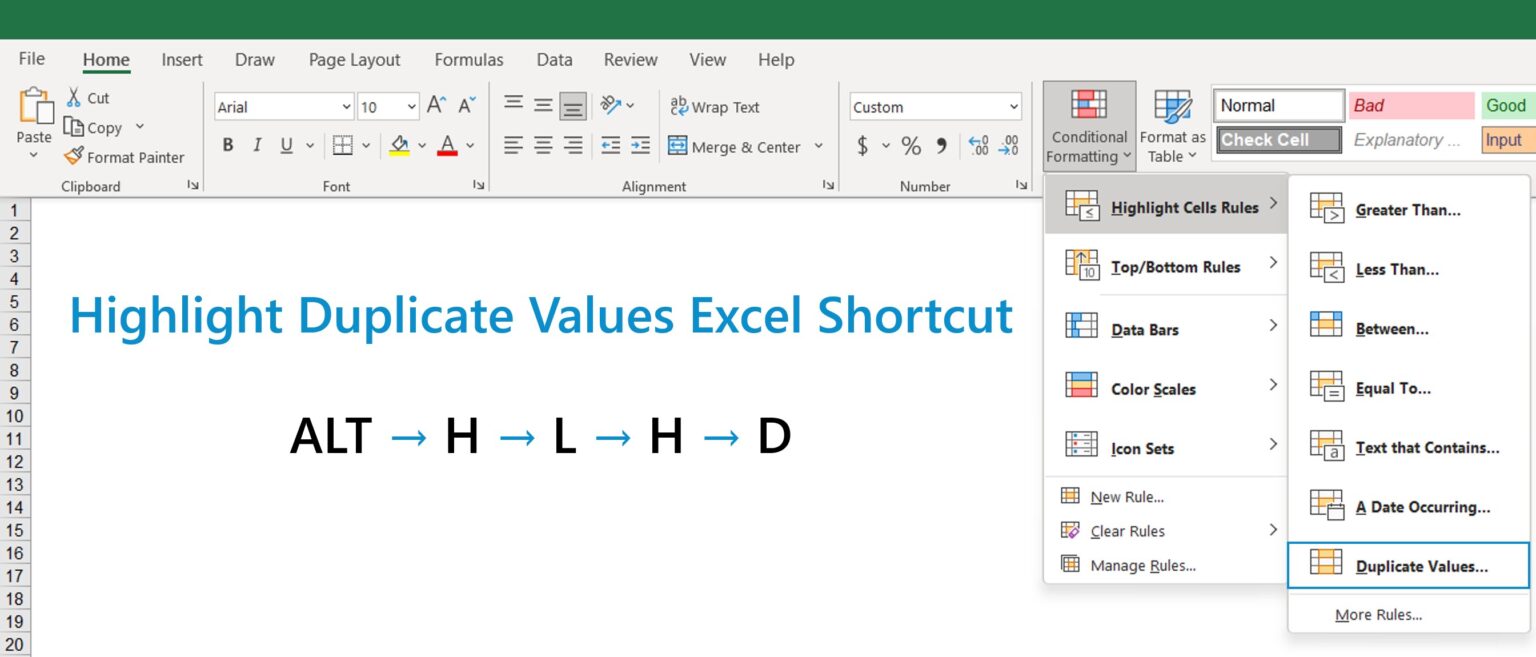Apply the Percent Style format

(x=911, y=145)
